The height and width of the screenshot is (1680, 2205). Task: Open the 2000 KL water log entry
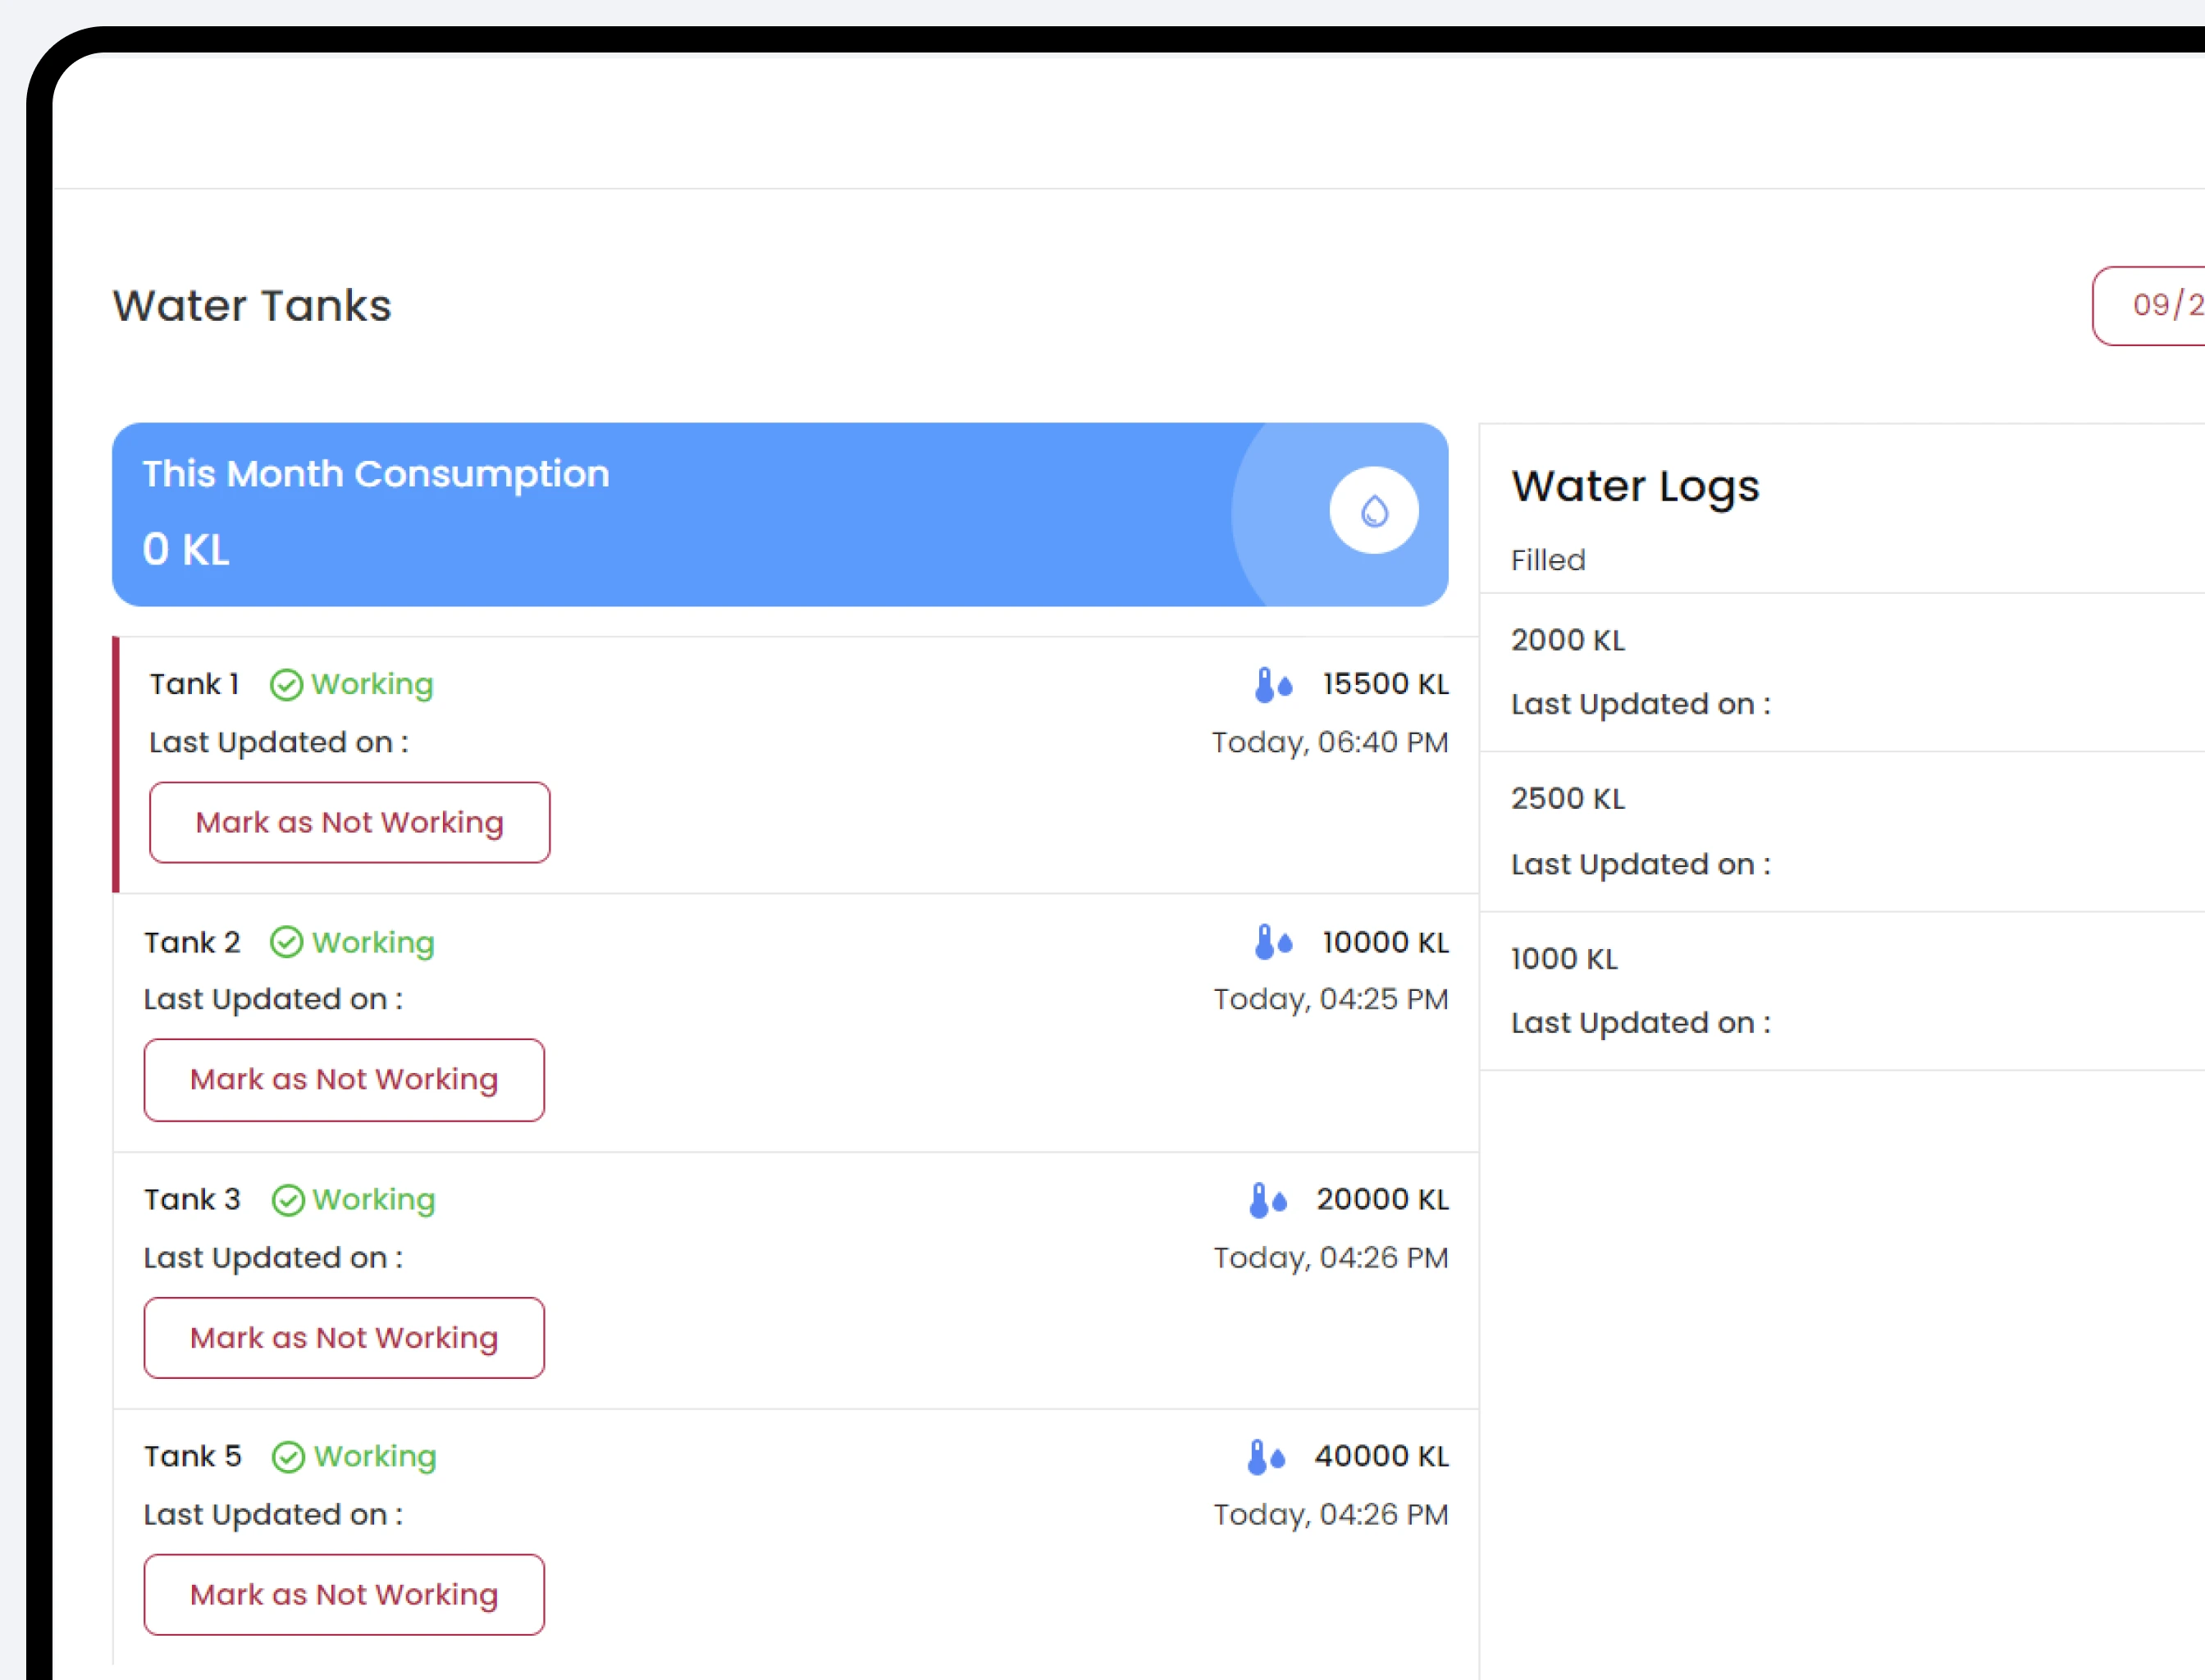[1842, 673]
